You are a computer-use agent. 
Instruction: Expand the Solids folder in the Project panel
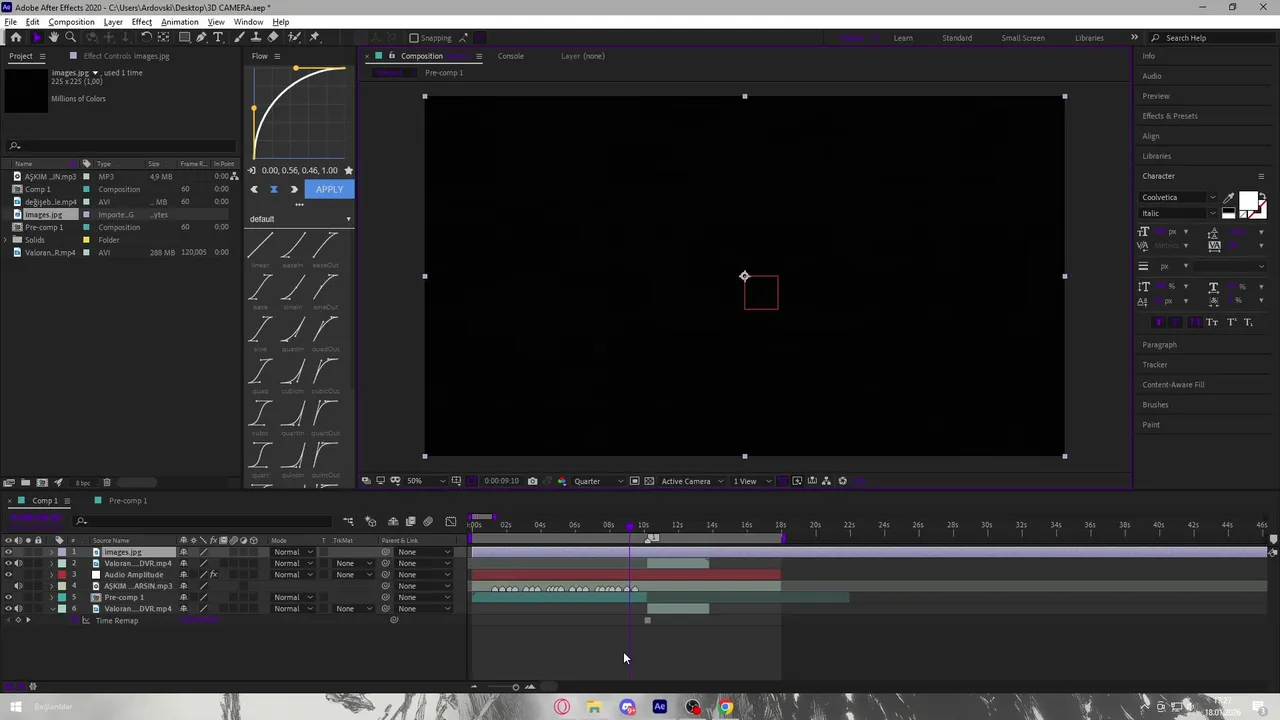point(7,240)
